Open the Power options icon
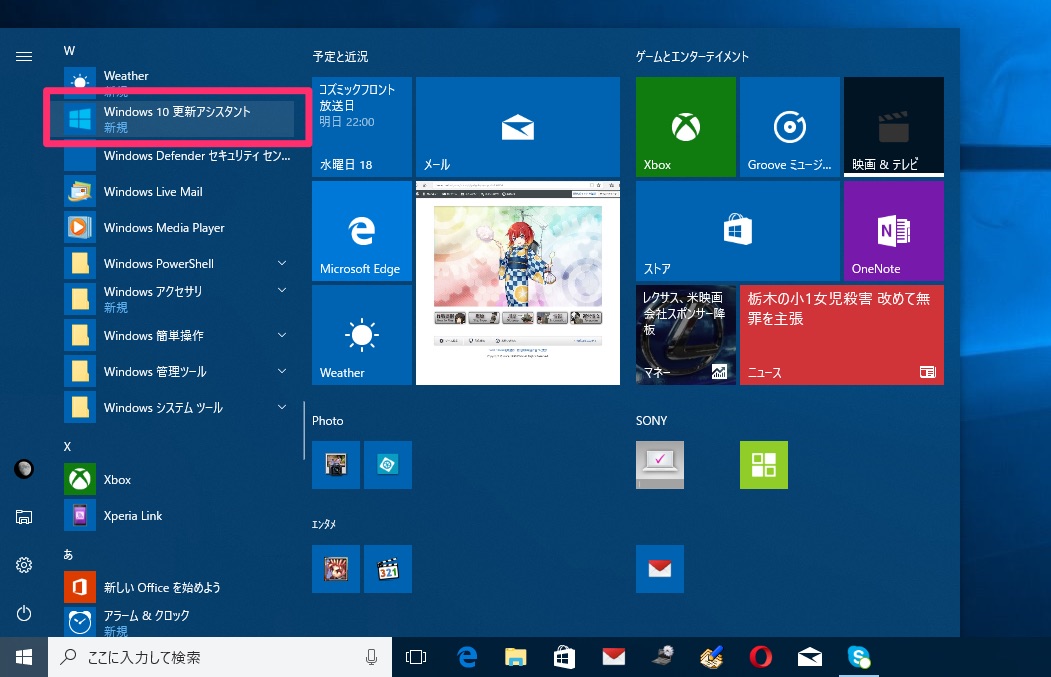The width and height of the screenshot is (1051, 677). coord(23,613)
